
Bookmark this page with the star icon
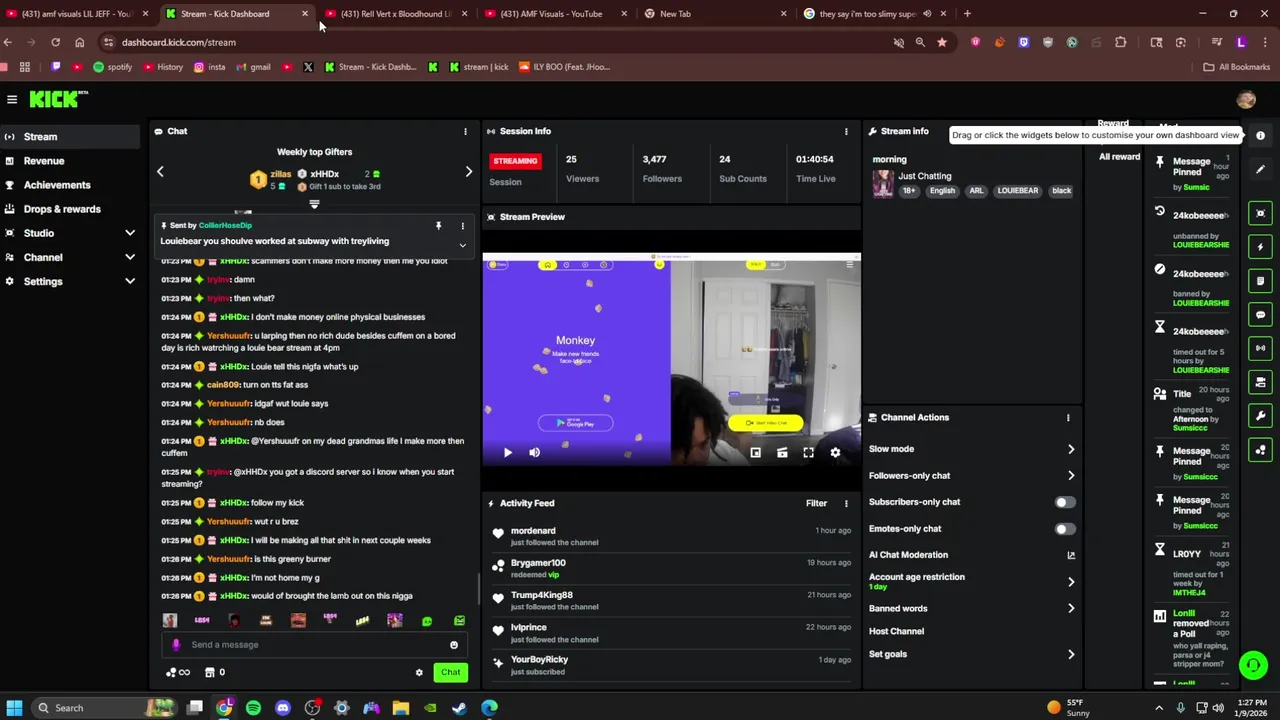942,42
